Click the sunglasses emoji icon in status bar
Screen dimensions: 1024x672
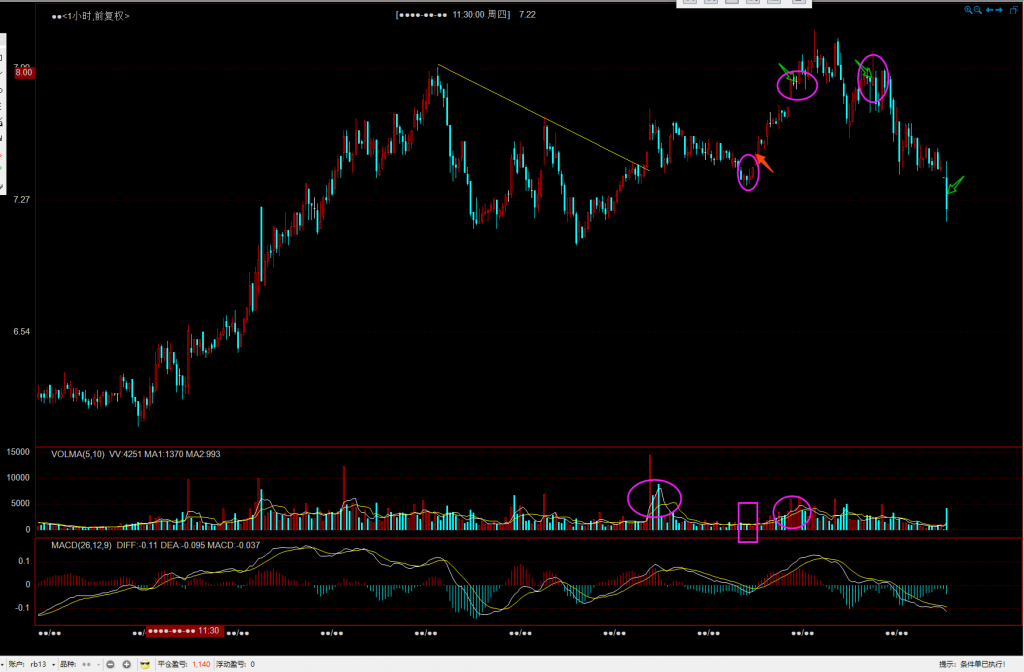[145, 664]
